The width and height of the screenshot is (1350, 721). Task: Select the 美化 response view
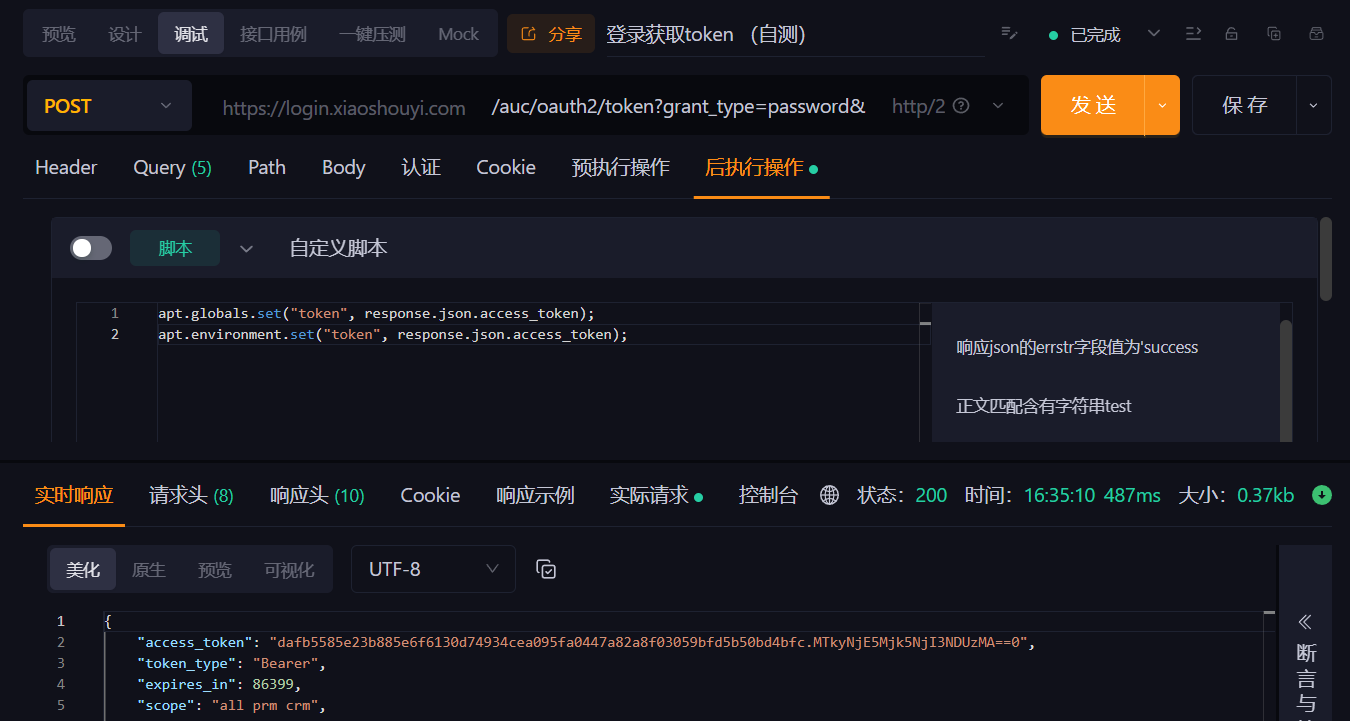(x=83, y=569)
